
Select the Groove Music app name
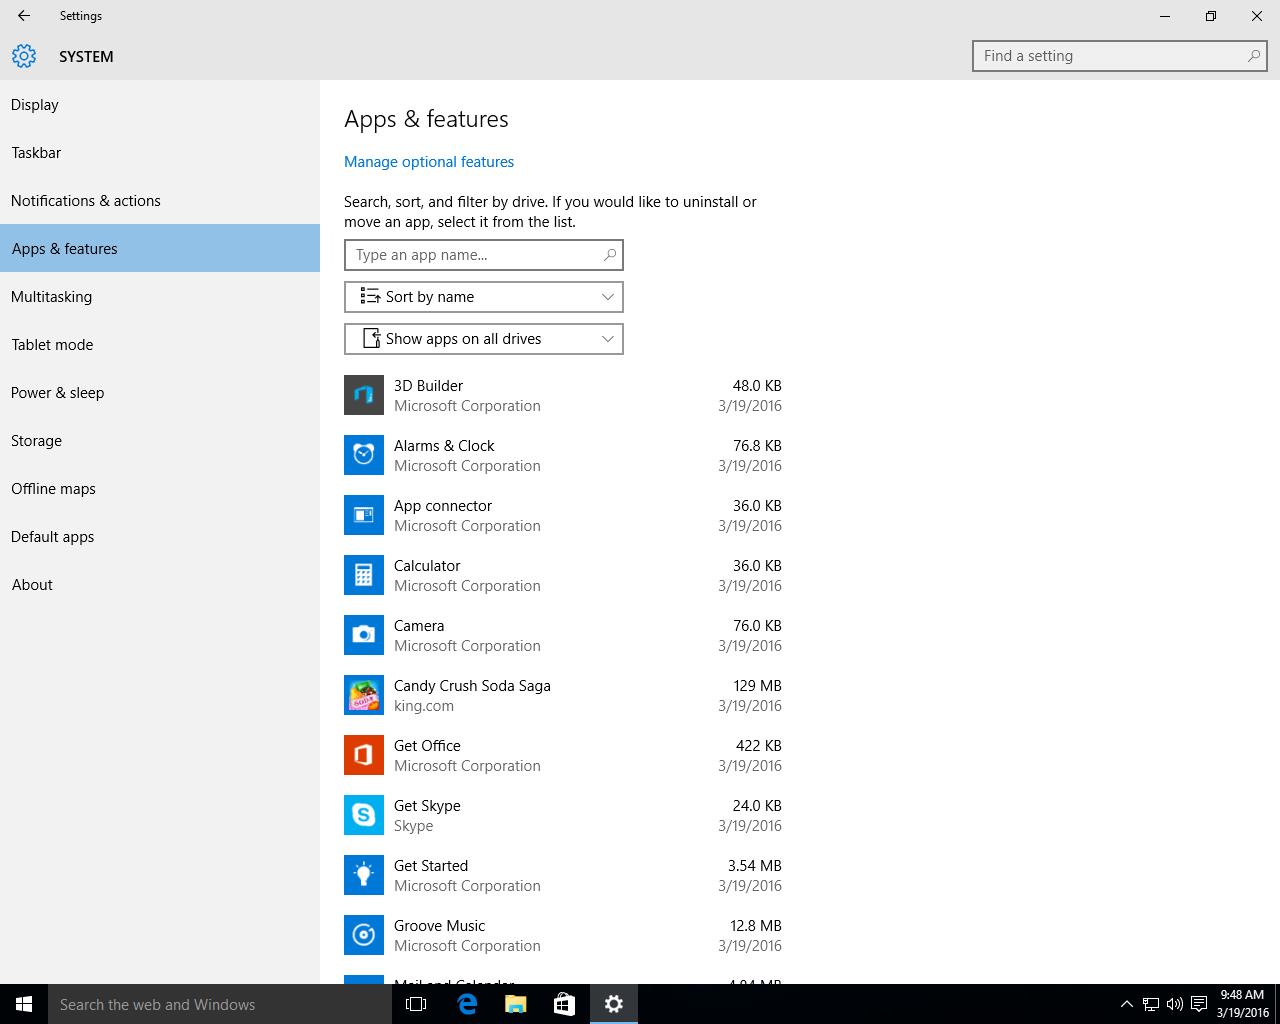tap(439, 926)
